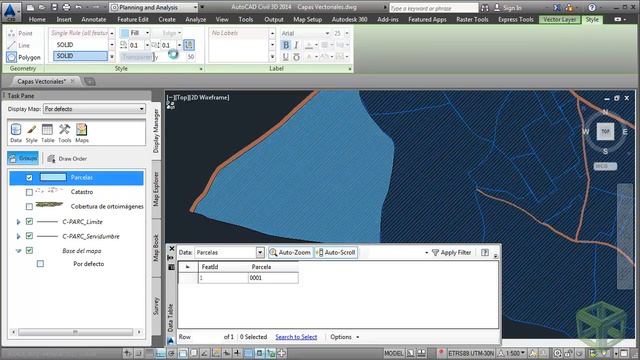Open the Raster Tools ribbon tab
The width and height of the screenshot is (640, 360).
pos(472,19)
